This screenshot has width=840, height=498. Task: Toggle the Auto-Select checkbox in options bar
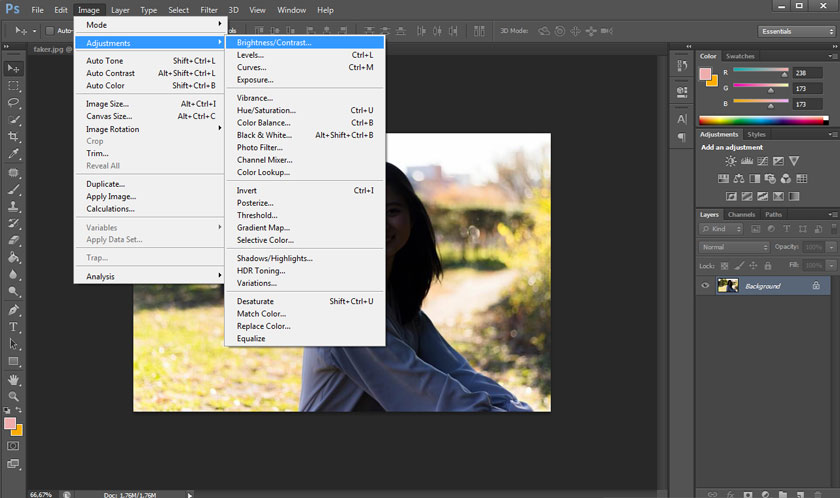50,31
